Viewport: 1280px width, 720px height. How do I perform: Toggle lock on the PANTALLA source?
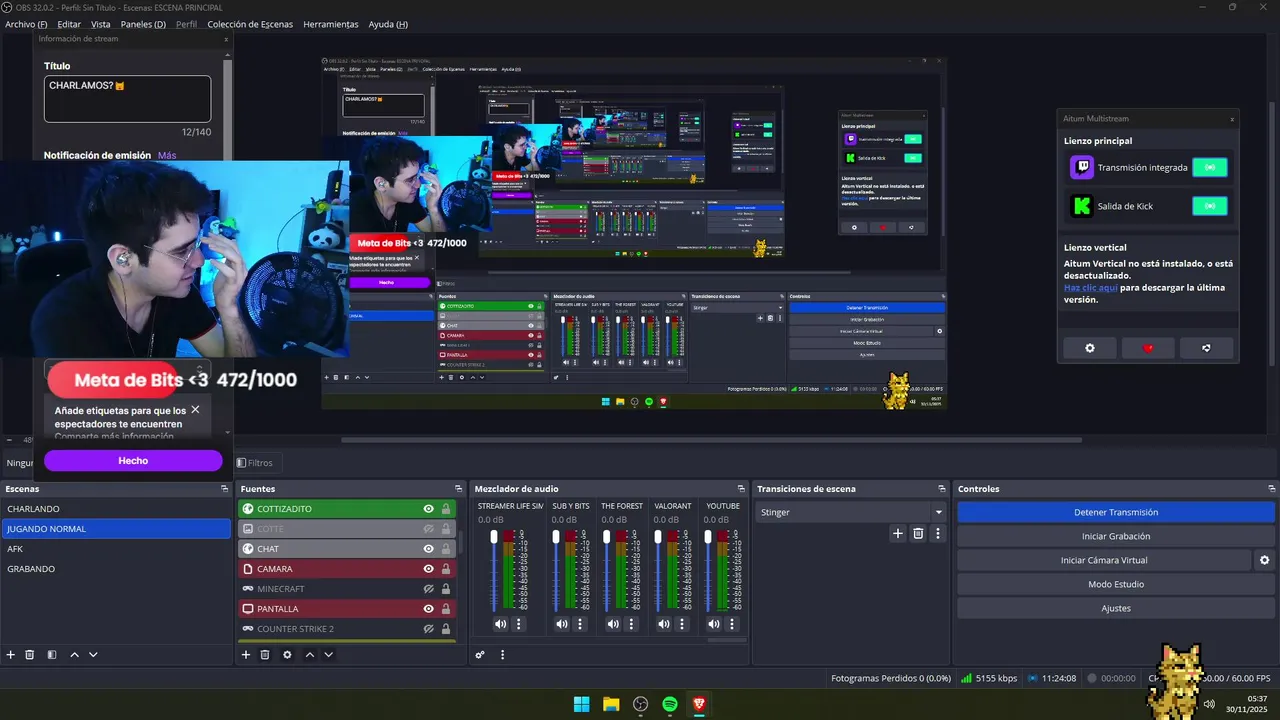point(446,609)
